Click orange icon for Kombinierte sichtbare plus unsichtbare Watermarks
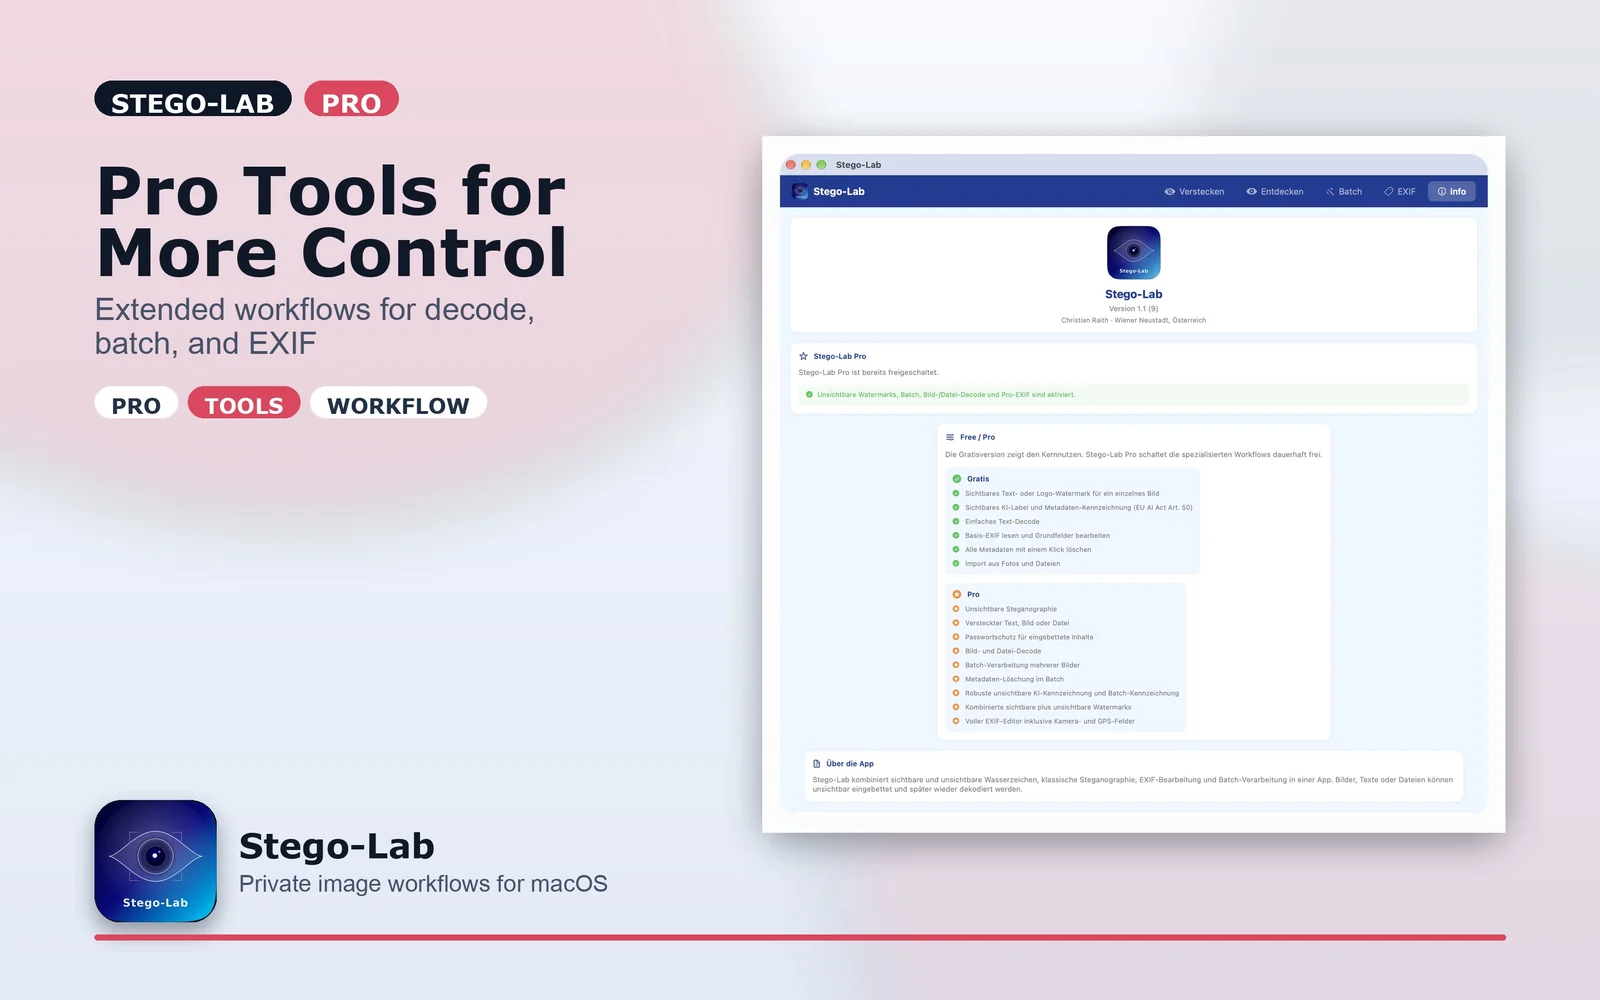This screenshot has width=1600, height=1000. 956,707
